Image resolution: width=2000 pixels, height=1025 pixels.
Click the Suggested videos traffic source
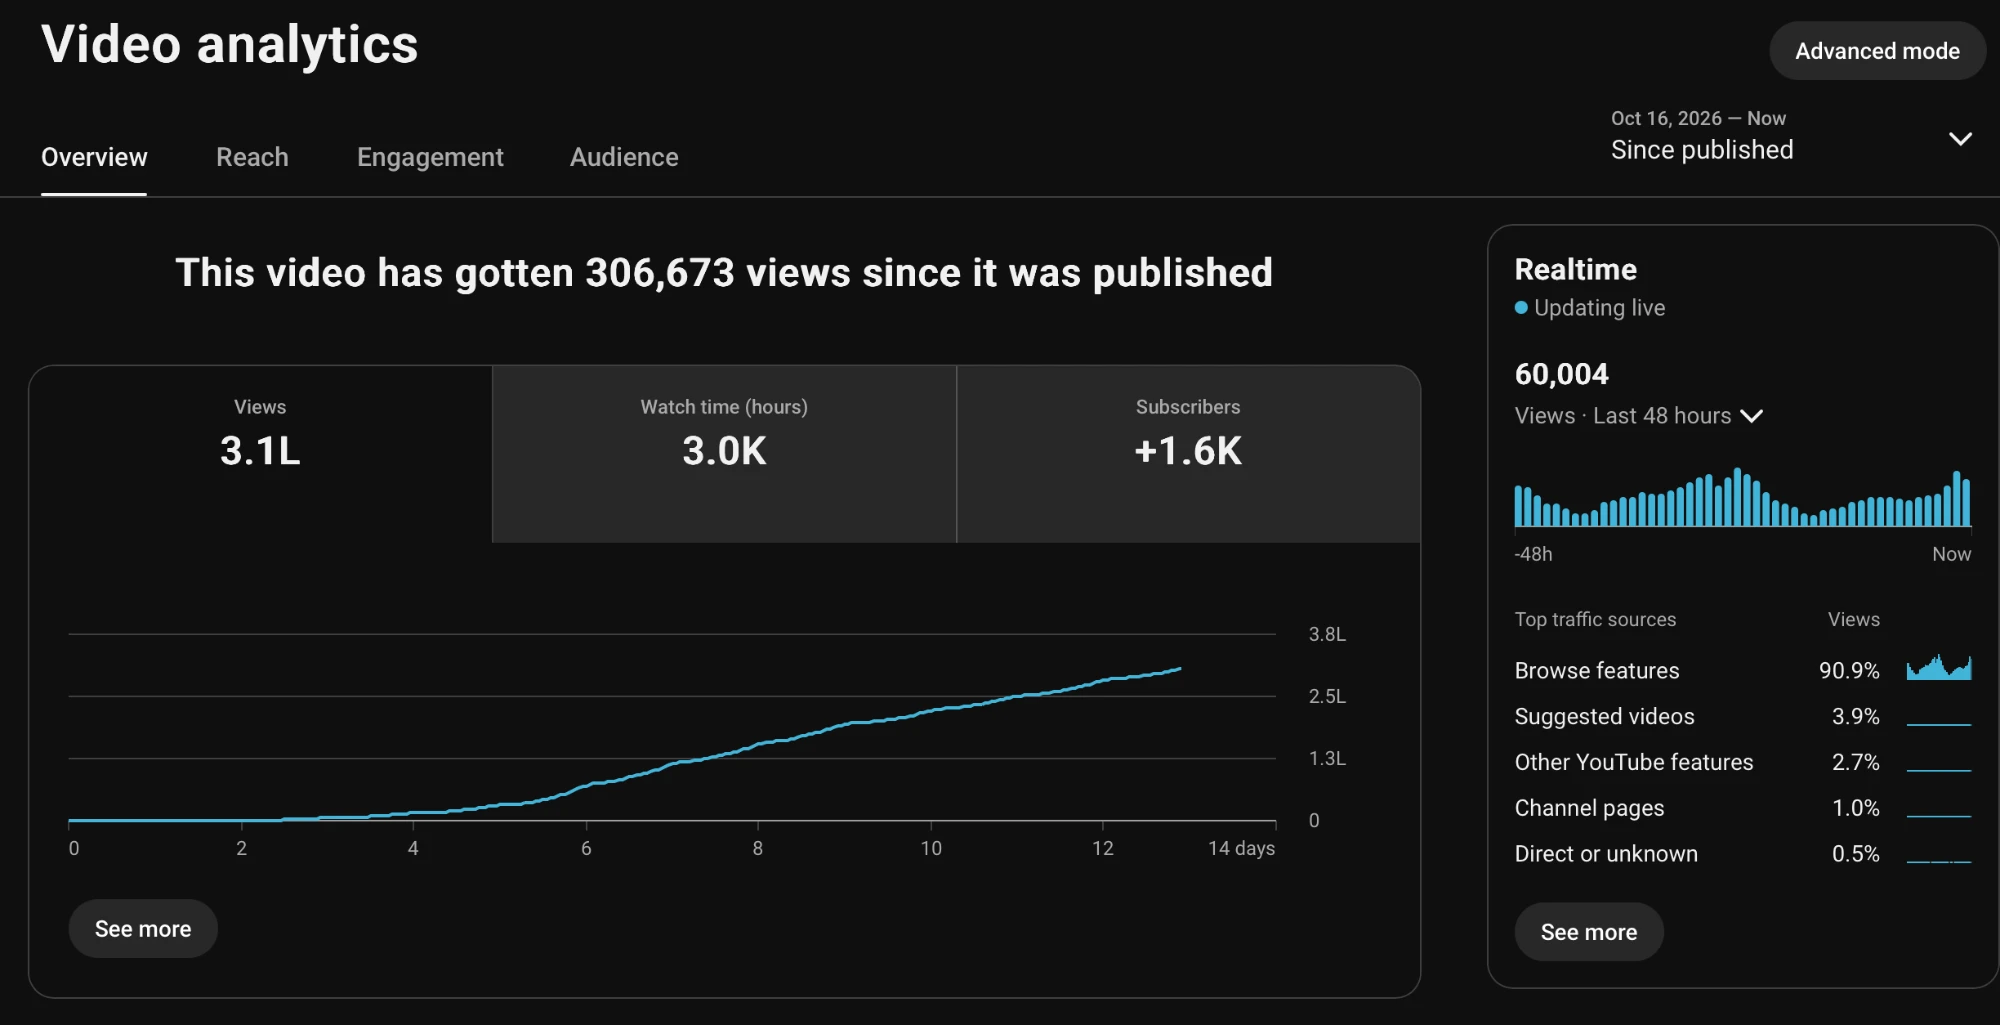pos(1742,716)
